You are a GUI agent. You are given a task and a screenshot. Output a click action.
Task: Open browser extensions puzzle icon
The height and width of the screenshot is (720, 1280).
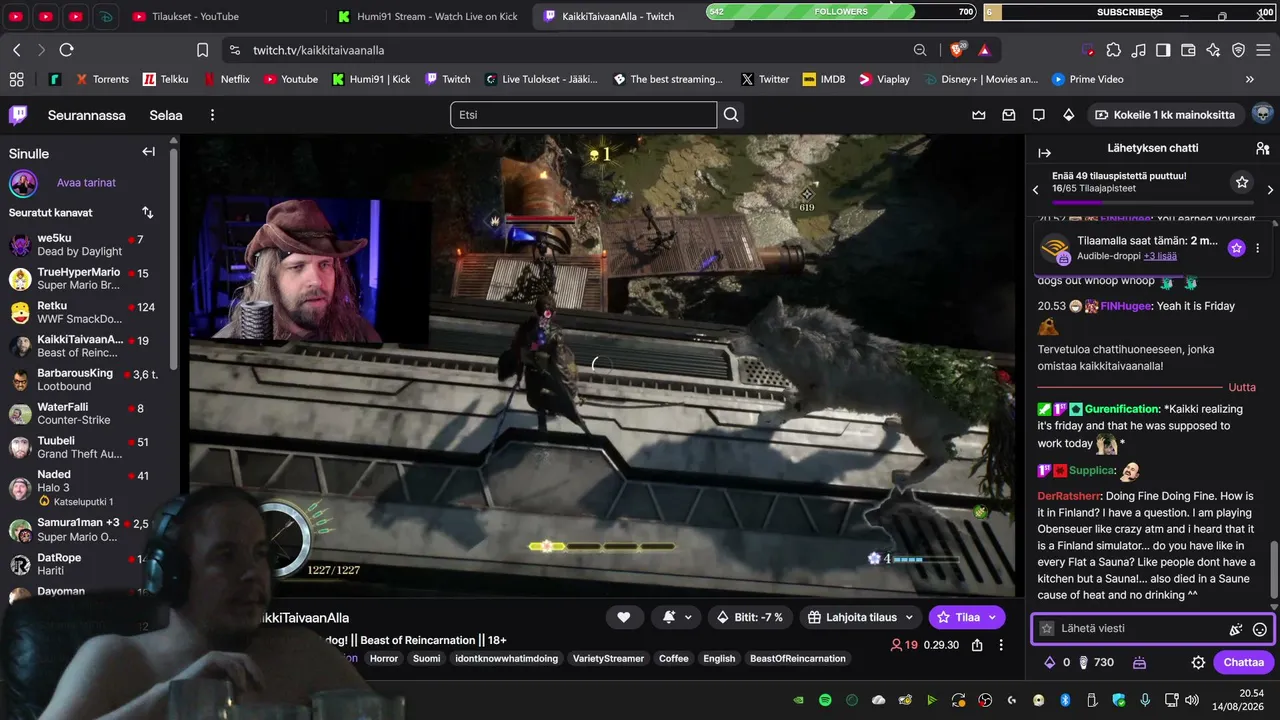click(x=1114, y=50)
